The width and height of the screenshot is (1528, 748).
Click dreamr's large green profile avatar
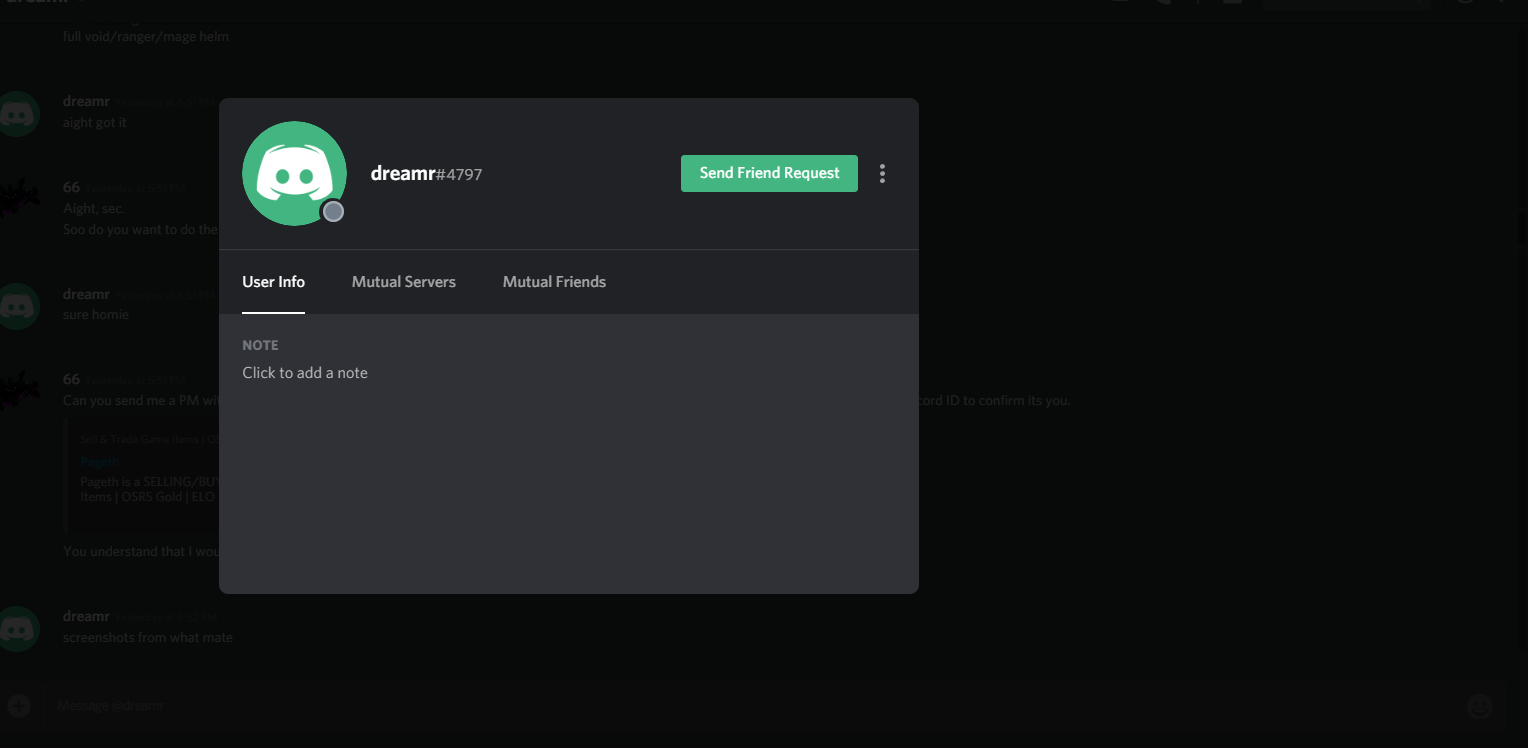point(294,173)
